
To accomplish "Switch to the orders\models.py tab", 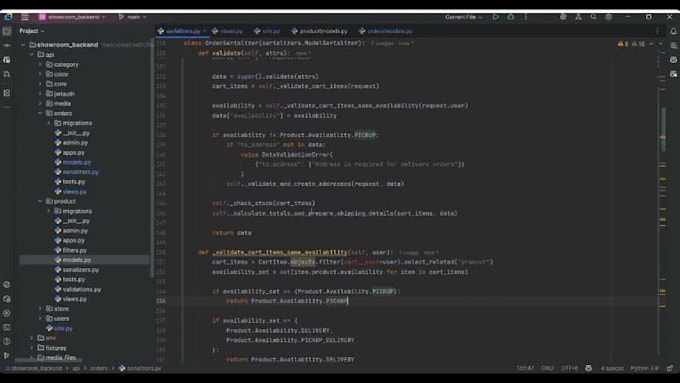I will point(386,31).
